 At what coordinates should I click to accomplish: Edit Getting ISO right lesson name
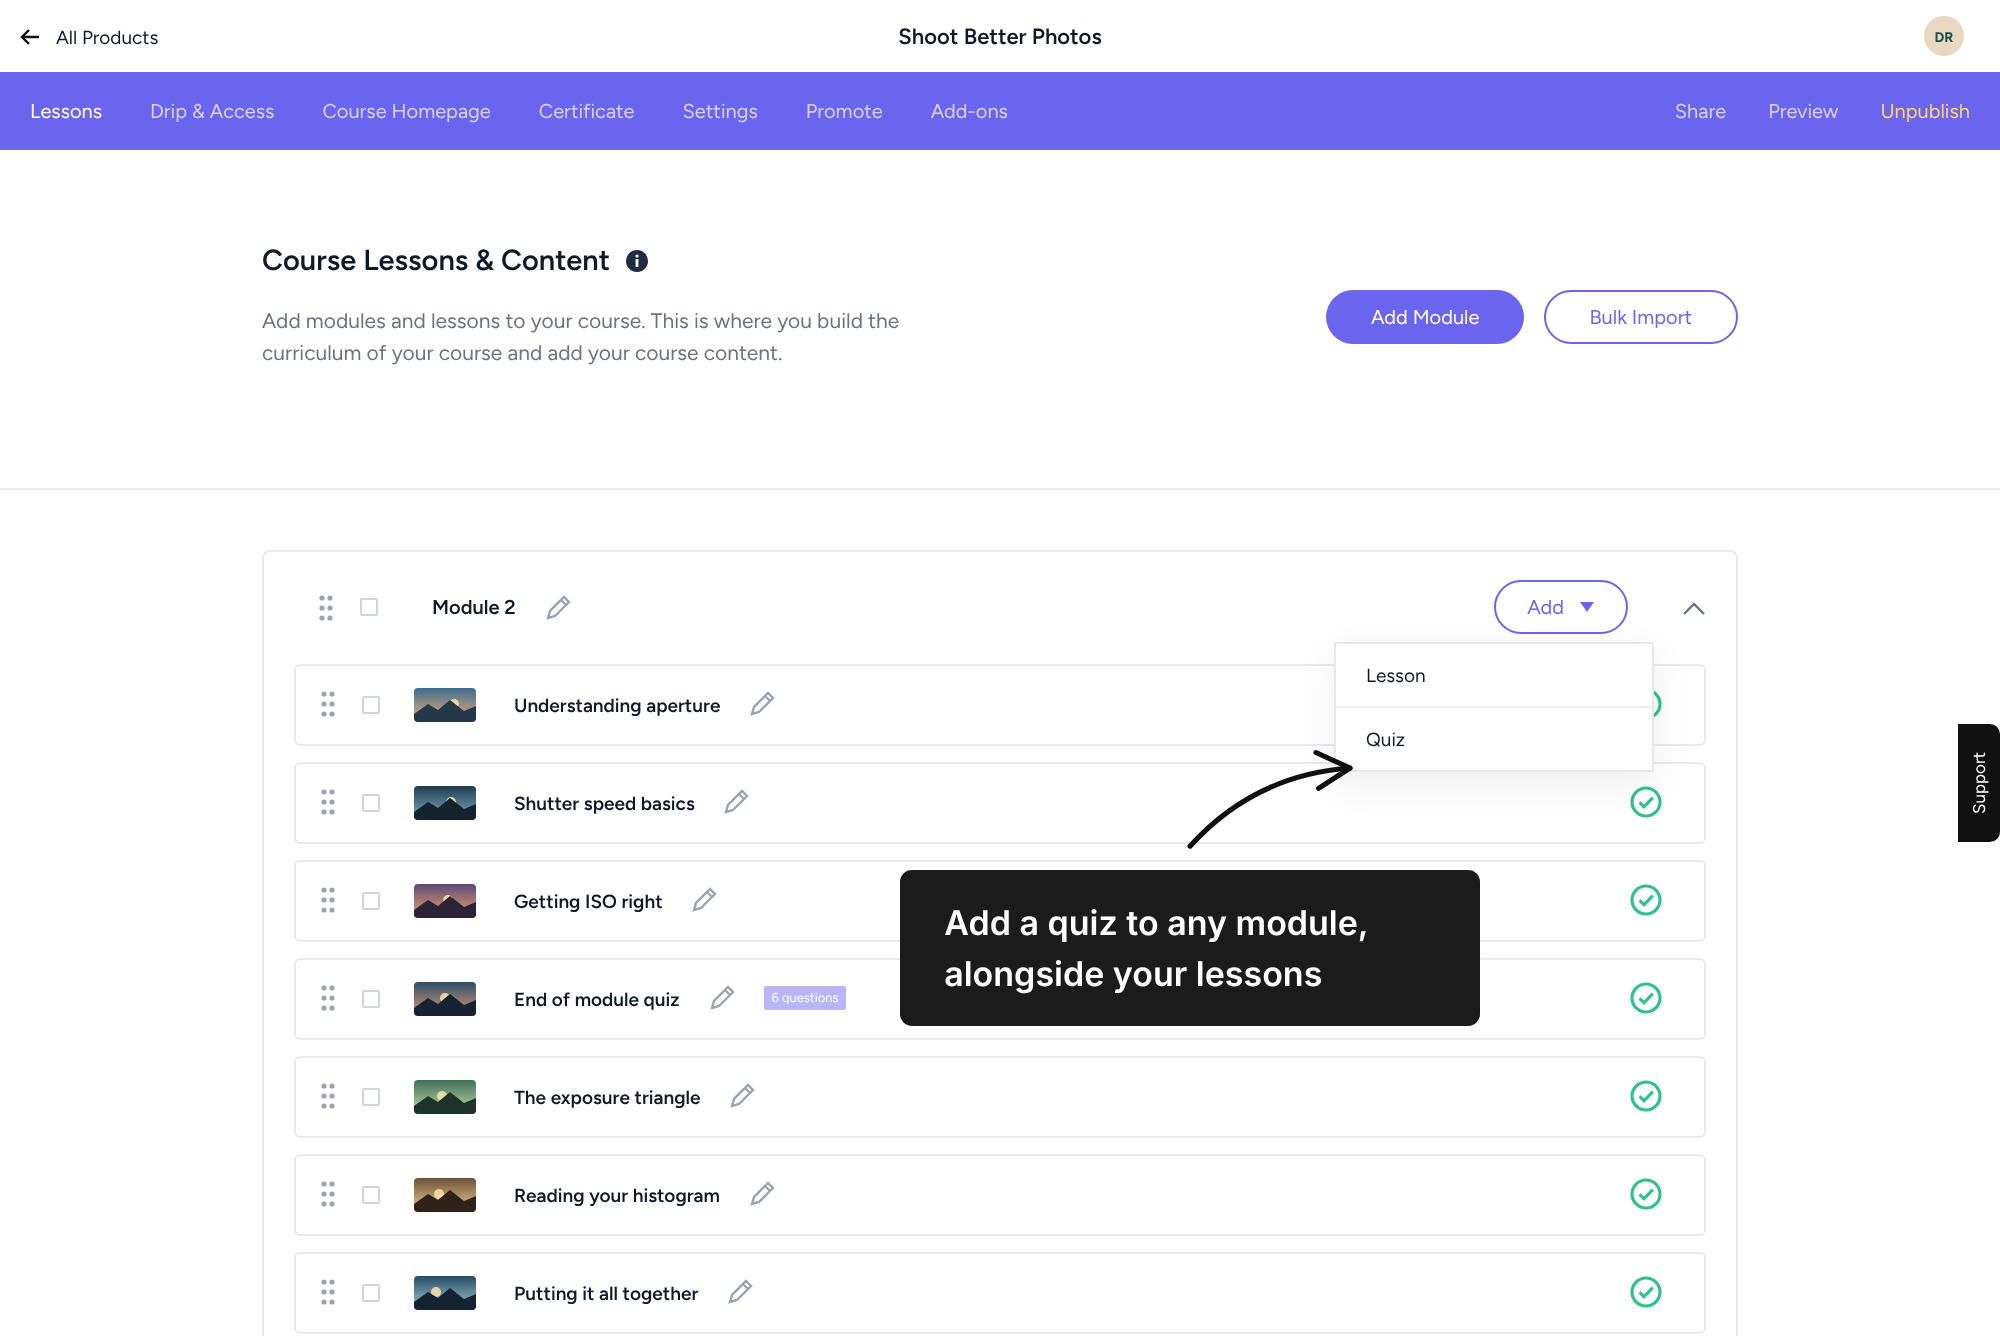pos(704,900)
